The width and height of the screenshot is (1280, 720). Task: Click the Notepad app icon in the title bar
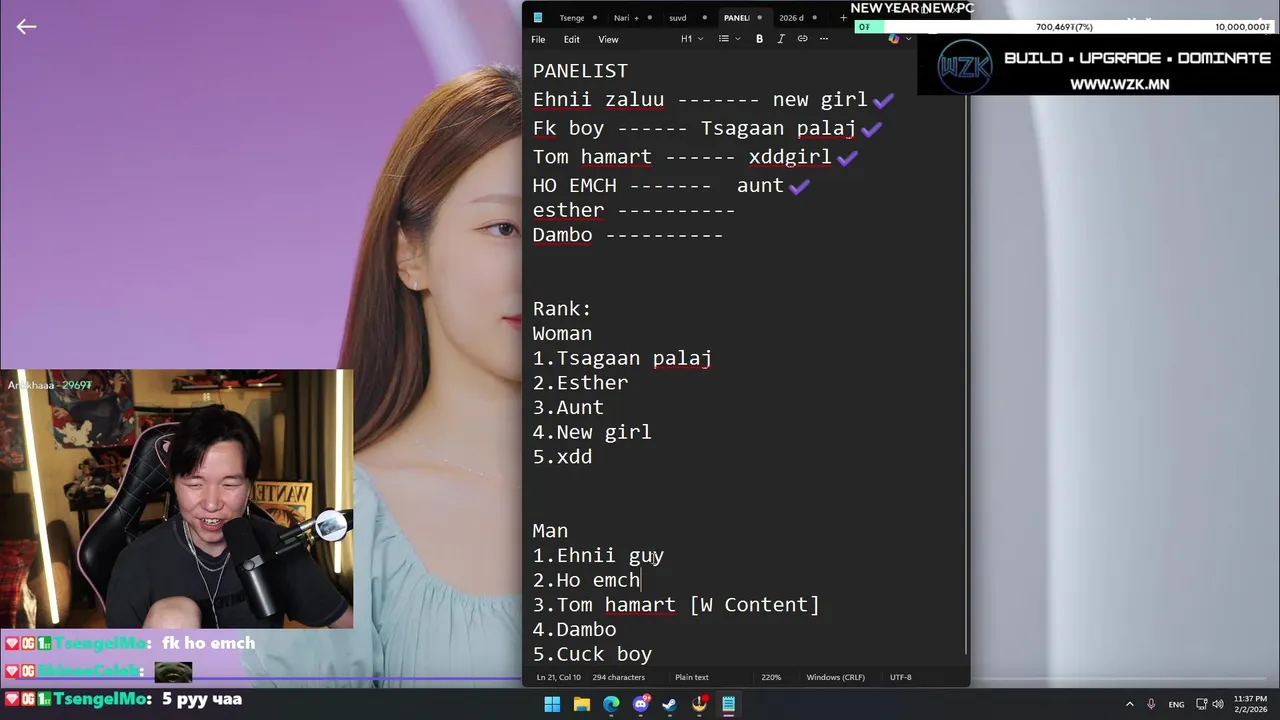(x=538, y=17)
